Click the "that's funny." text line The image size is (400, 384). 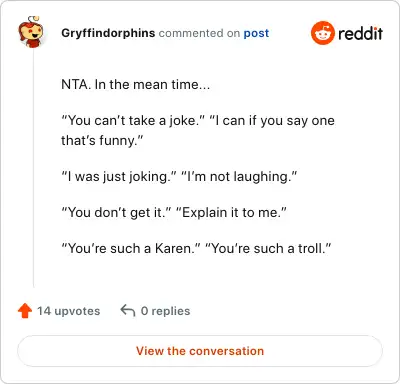click(x=102, y=140)
